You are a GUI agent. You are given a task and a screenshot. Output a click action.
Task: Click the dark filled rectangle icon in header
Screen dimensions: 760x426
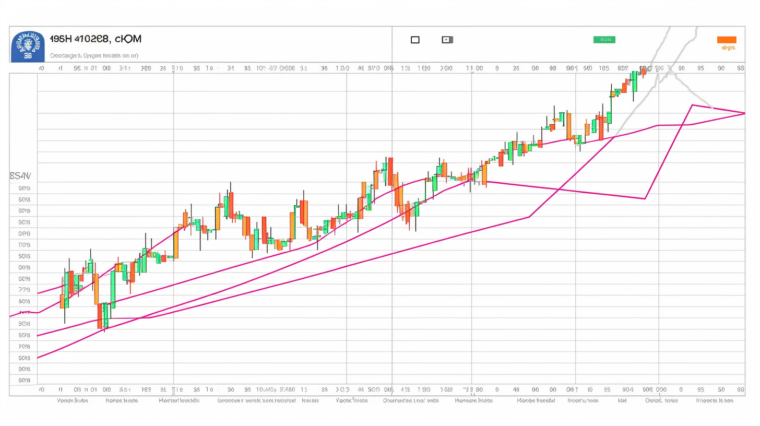(x=447, y=40)
